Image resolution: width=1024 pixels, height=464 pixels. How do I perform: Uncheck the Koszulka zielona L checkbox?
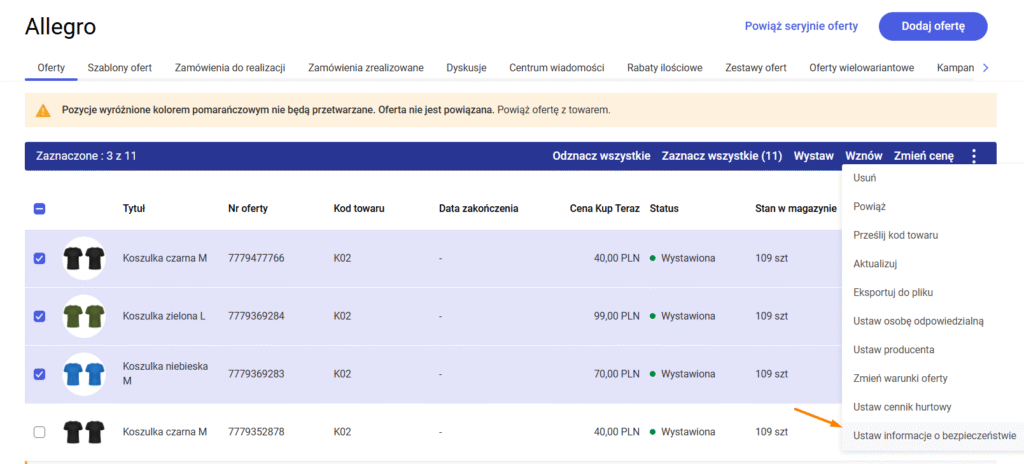(x=39, y=316)
